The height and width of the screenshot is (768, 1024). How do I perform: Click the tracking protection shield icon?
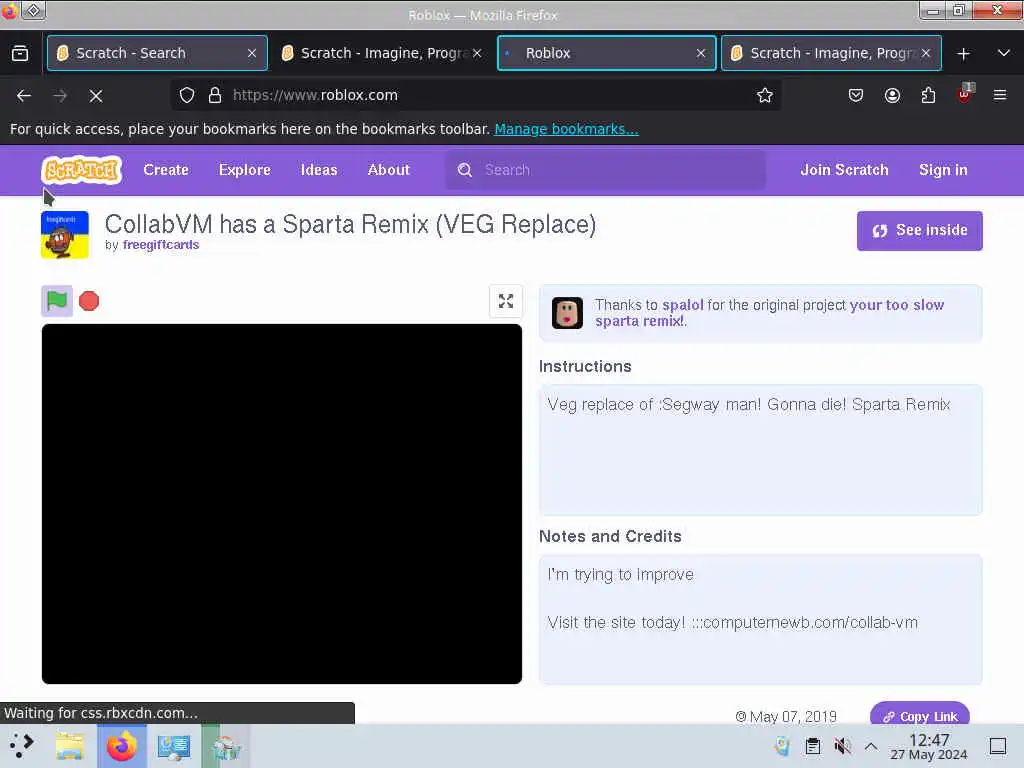click(x=187, y=95)
